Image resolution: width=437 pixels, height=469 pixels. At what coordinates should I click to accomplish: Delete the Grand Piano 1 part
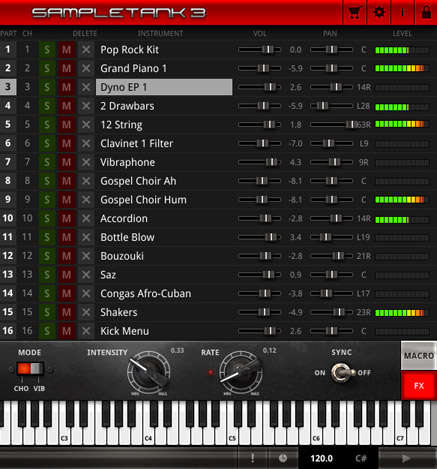86,68
